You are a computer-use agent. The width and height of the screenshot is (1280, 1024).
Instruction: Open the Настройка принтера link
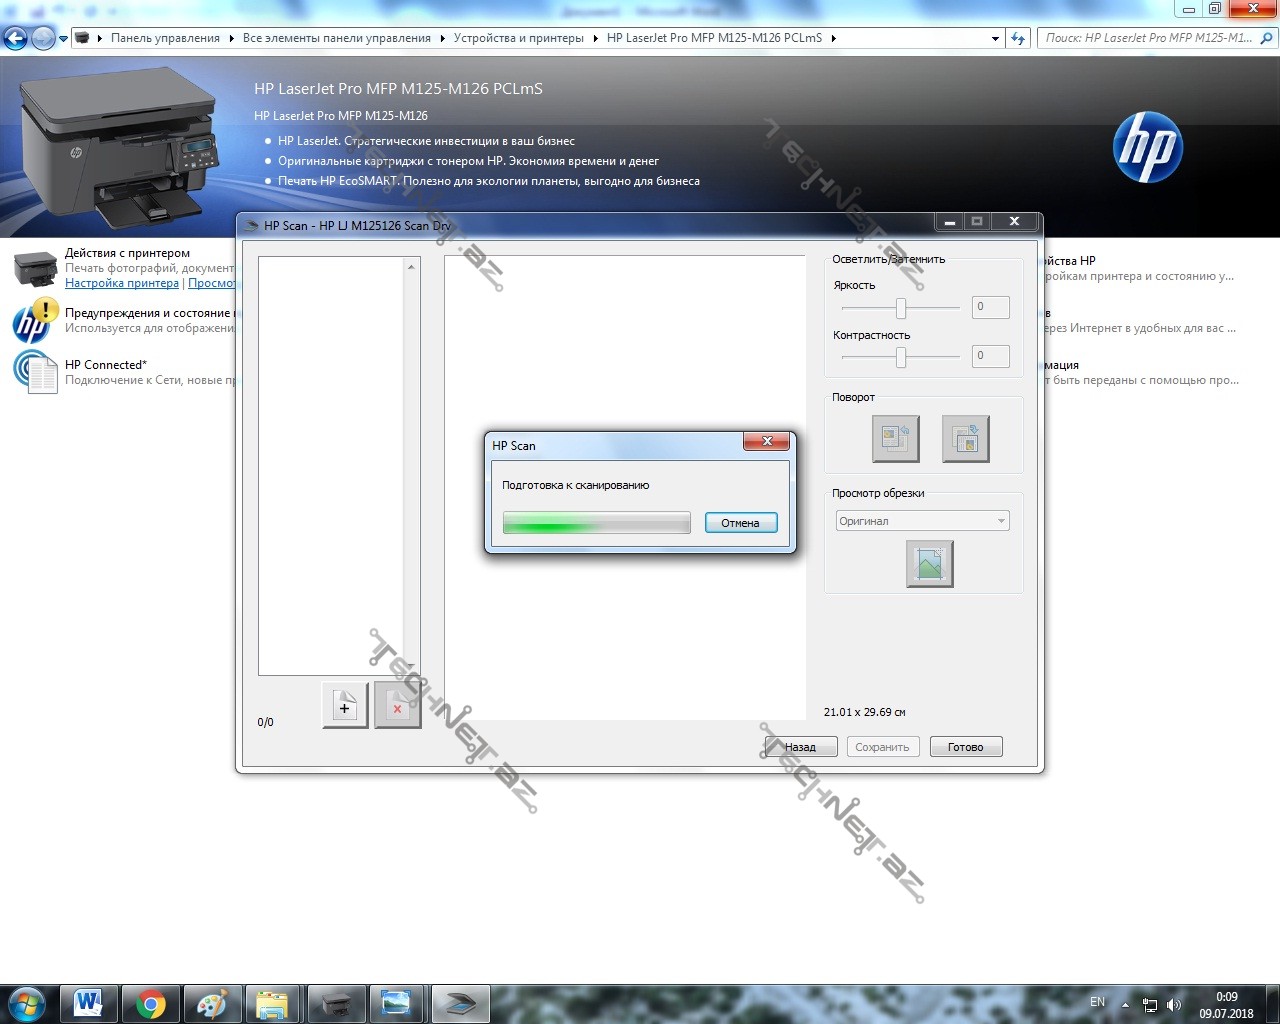pos(122,283)
